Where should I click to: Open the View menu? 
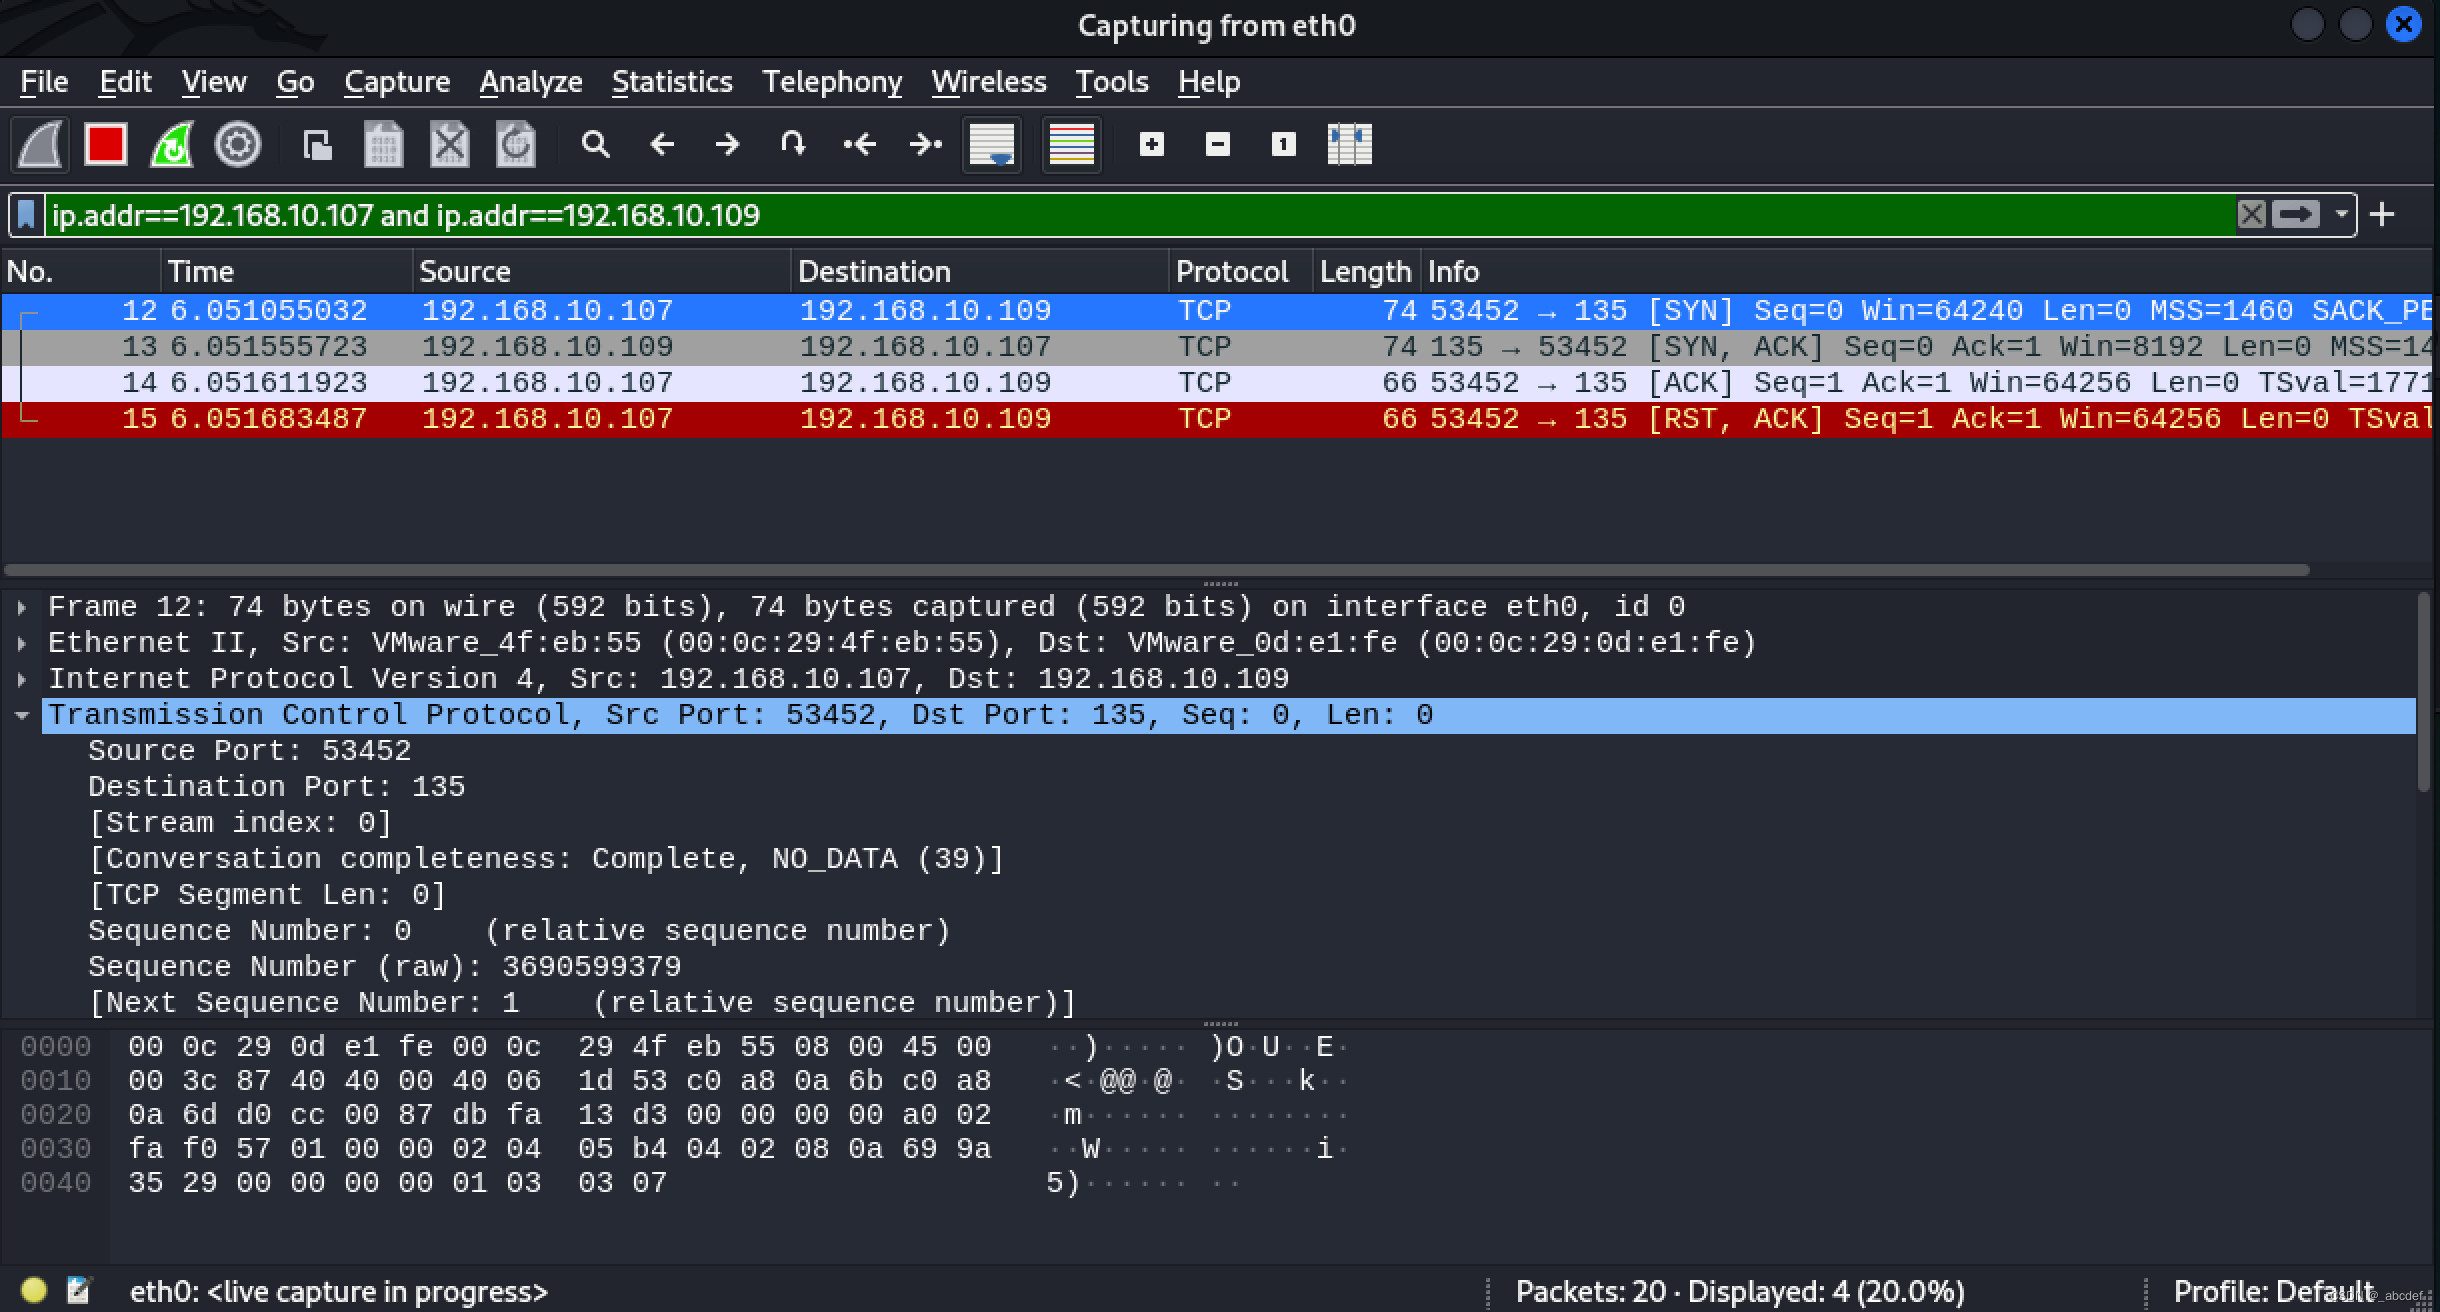(214, 82)
